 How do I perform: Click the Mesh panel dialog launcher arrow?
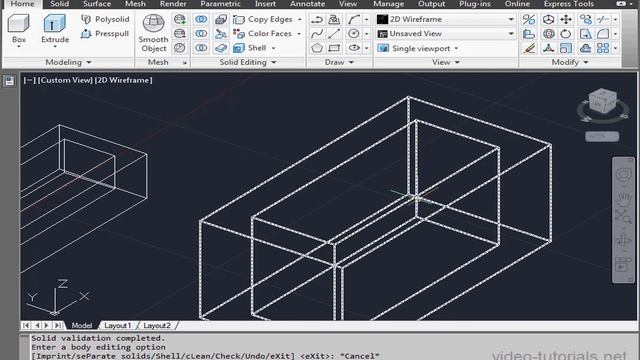[x=184, y=63]
